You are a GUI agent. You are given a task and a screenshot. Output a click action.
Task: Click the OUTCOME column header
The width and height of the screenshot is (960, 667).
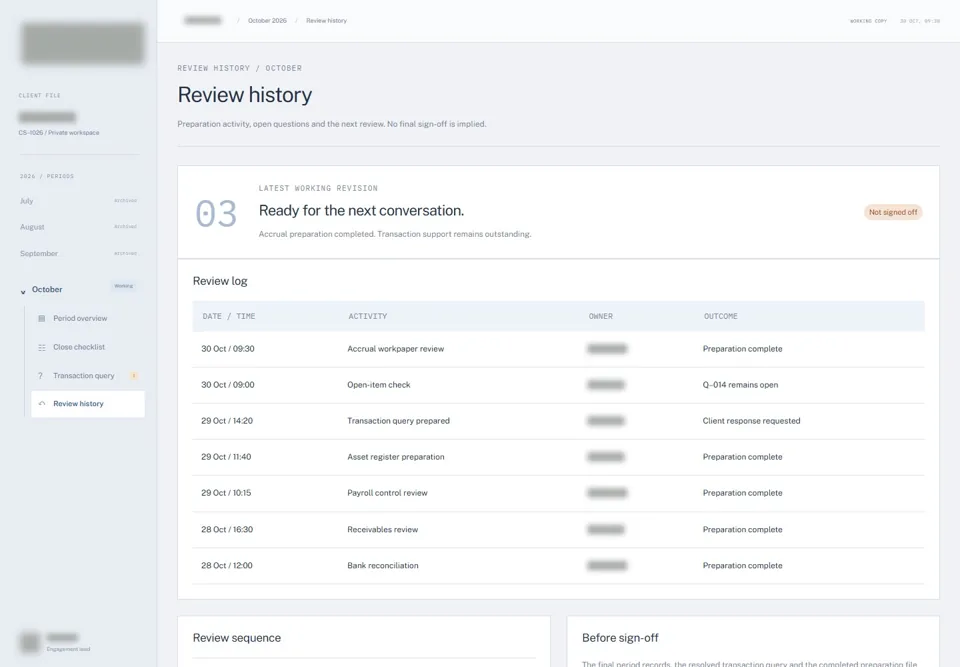[x=721, y=316]
